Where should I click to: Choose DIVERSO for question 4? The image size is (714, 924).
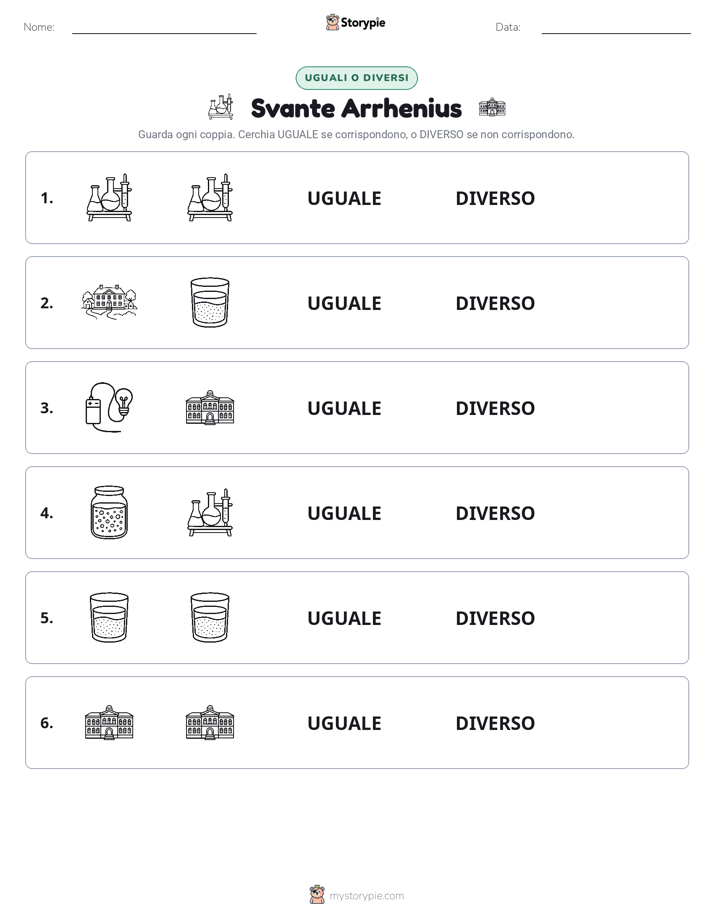[x=495, y=513]
